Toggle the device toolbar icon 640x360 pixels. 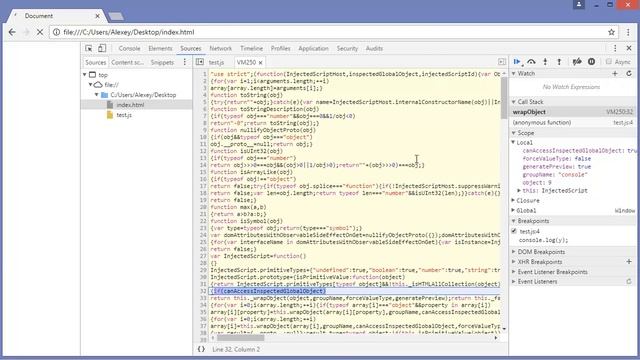(x=102, y=48)
